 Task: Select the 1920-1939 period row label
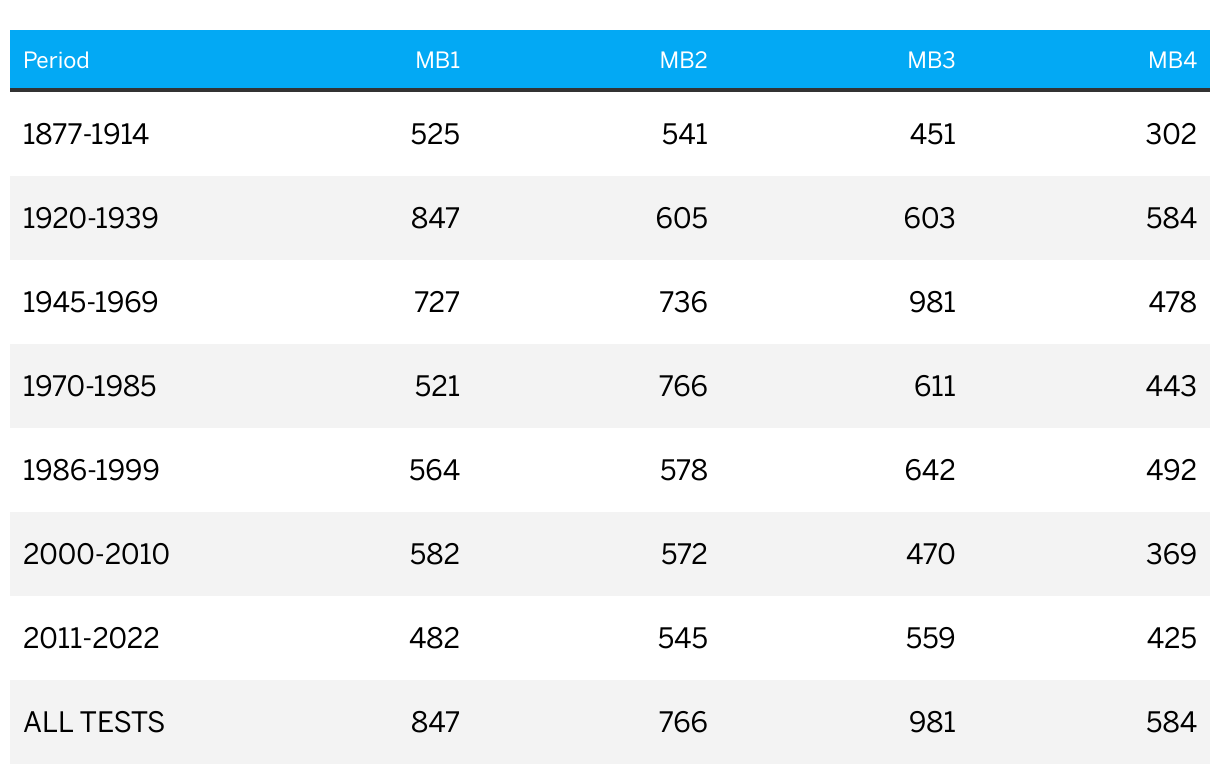(x=91, y=218)
